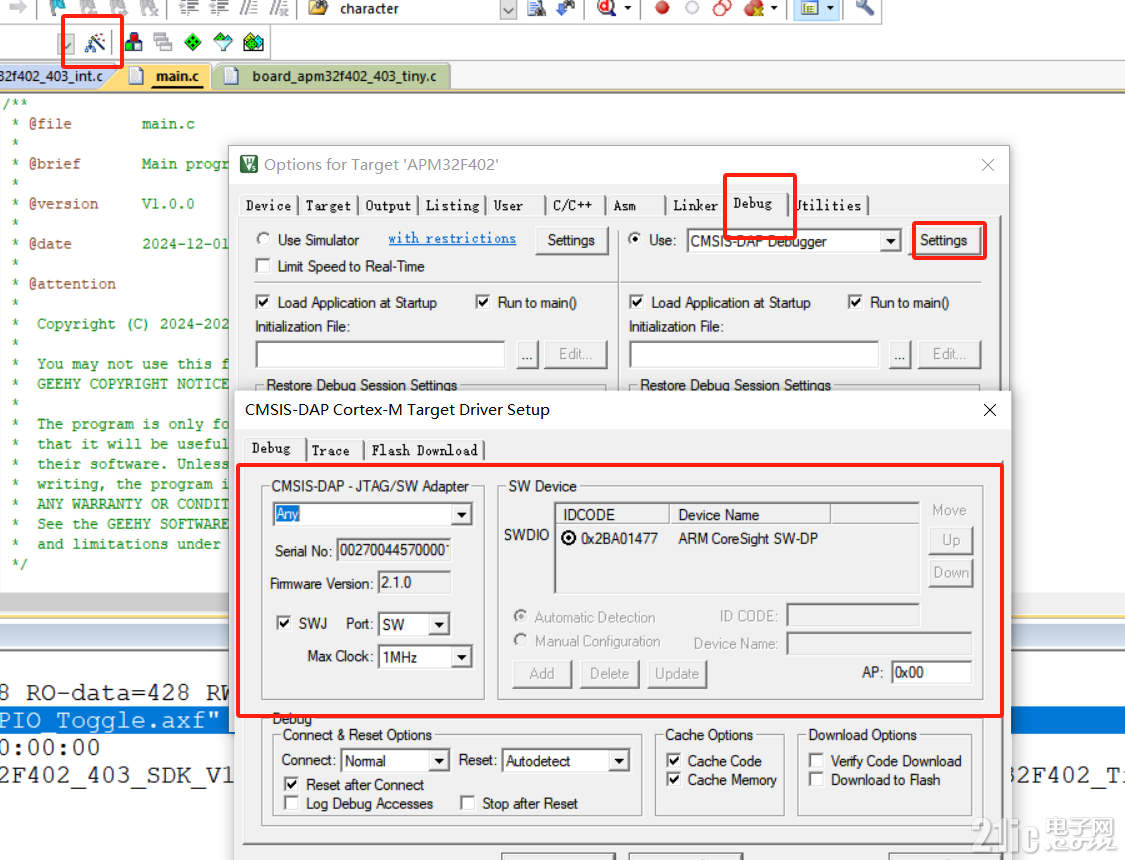Enable Stop after Reset checkbox
The image size is (1125, 860).
(x=467, y=803)
